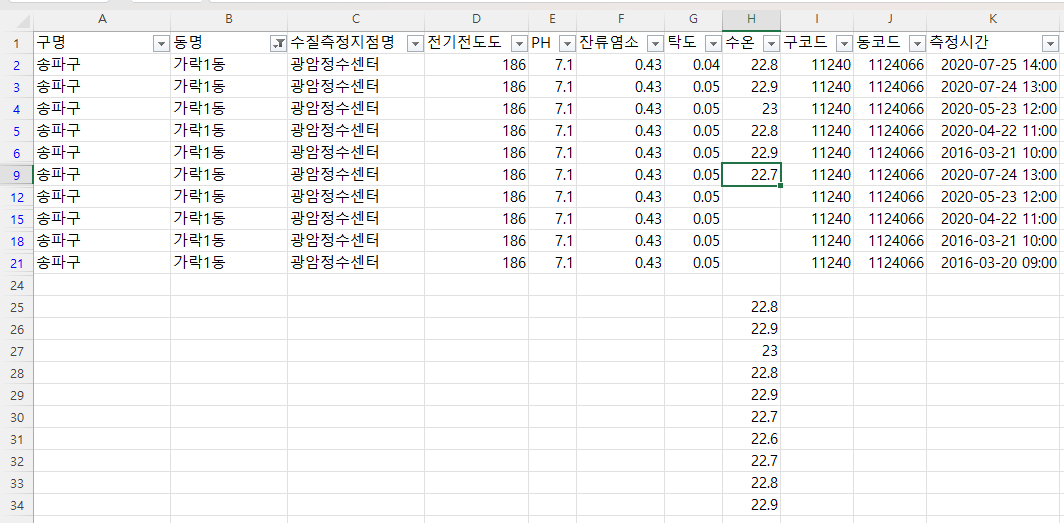This screenshot has width=1064, height=523.
Task: Select column J header
Action: [890, 20]
